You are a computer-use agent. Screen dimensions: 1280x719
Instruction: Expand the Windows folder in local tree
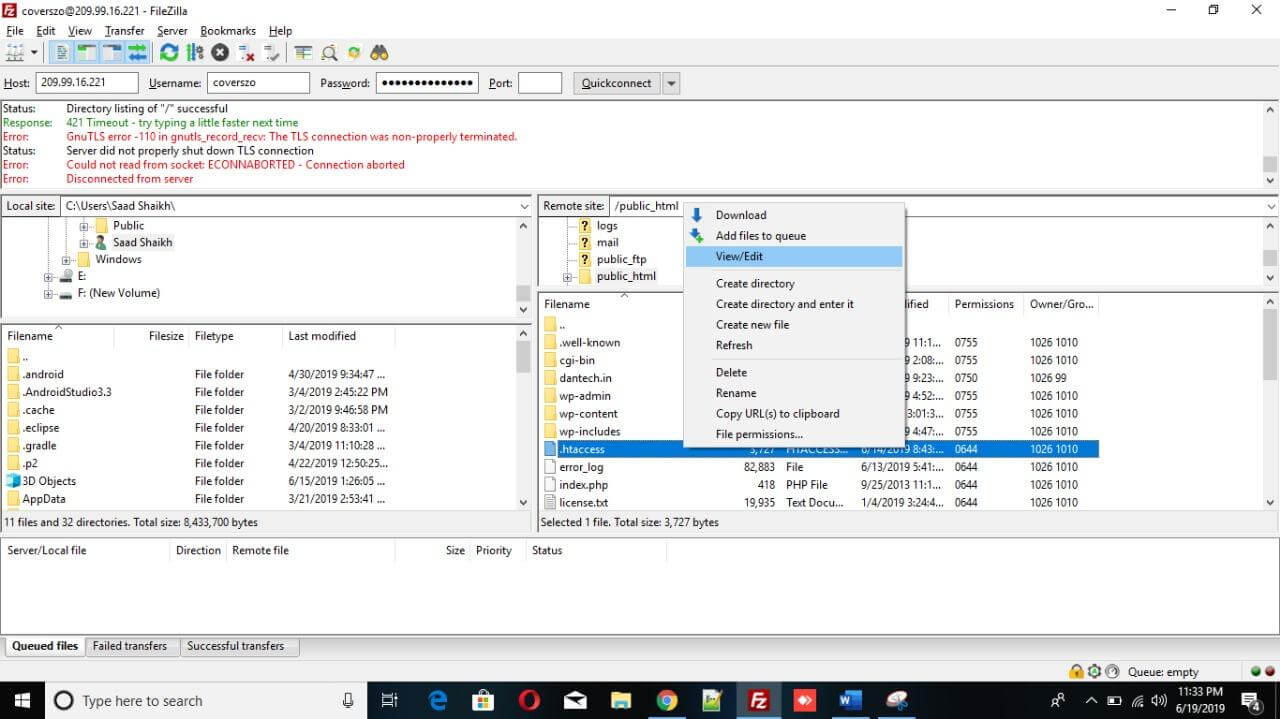pos(67,260)
